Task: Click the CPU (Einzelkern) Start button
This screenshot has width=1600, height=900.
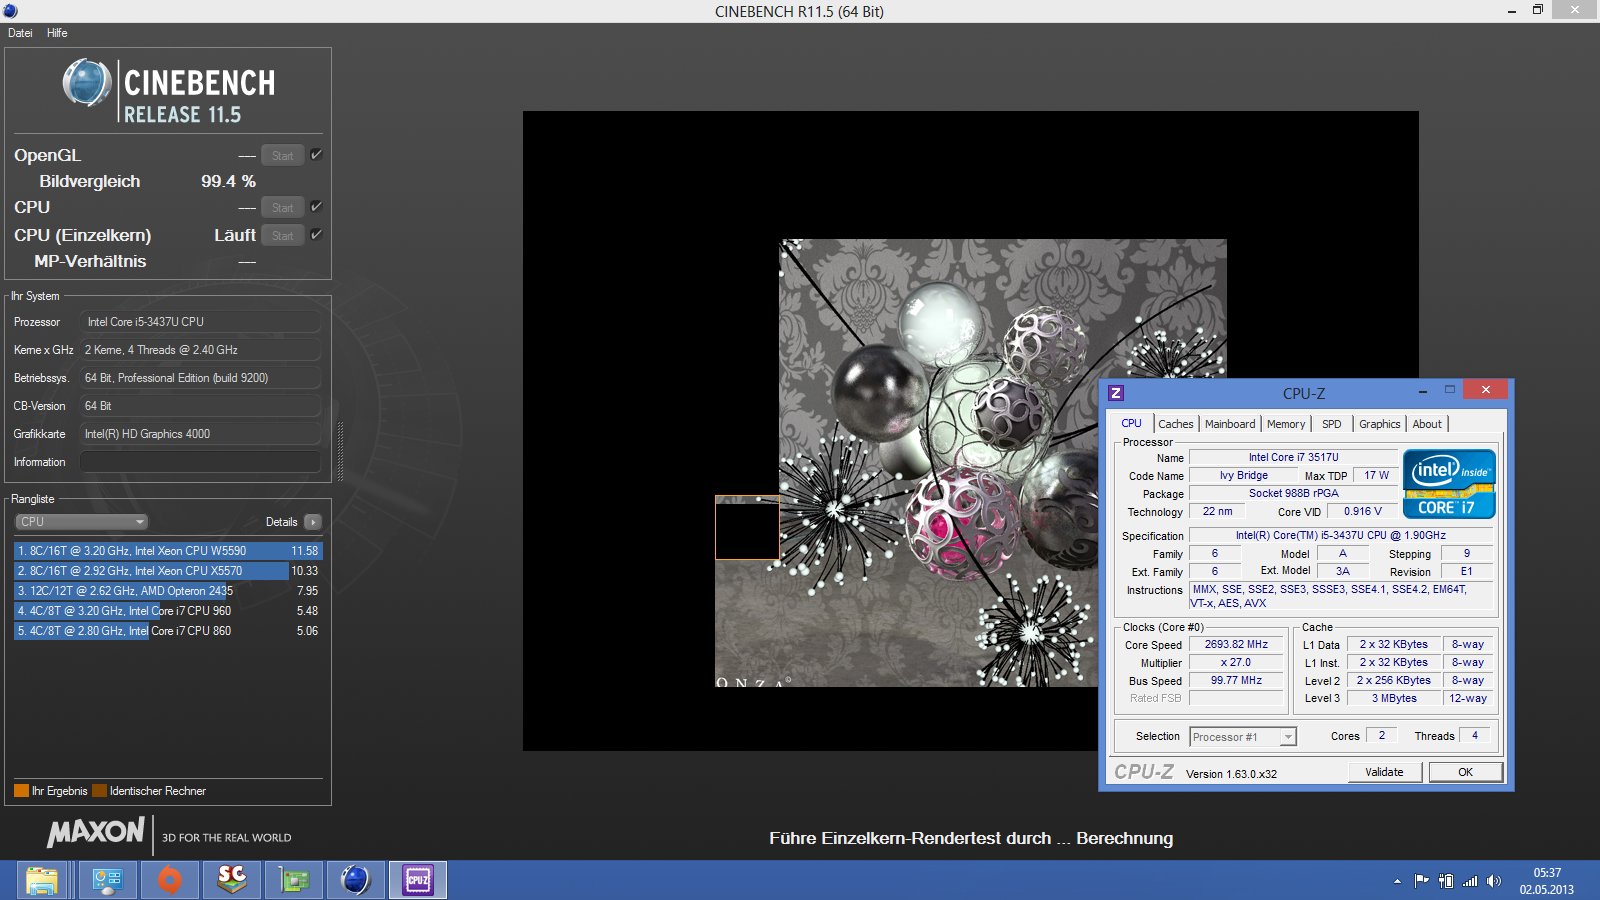Action: pos(282,235)
